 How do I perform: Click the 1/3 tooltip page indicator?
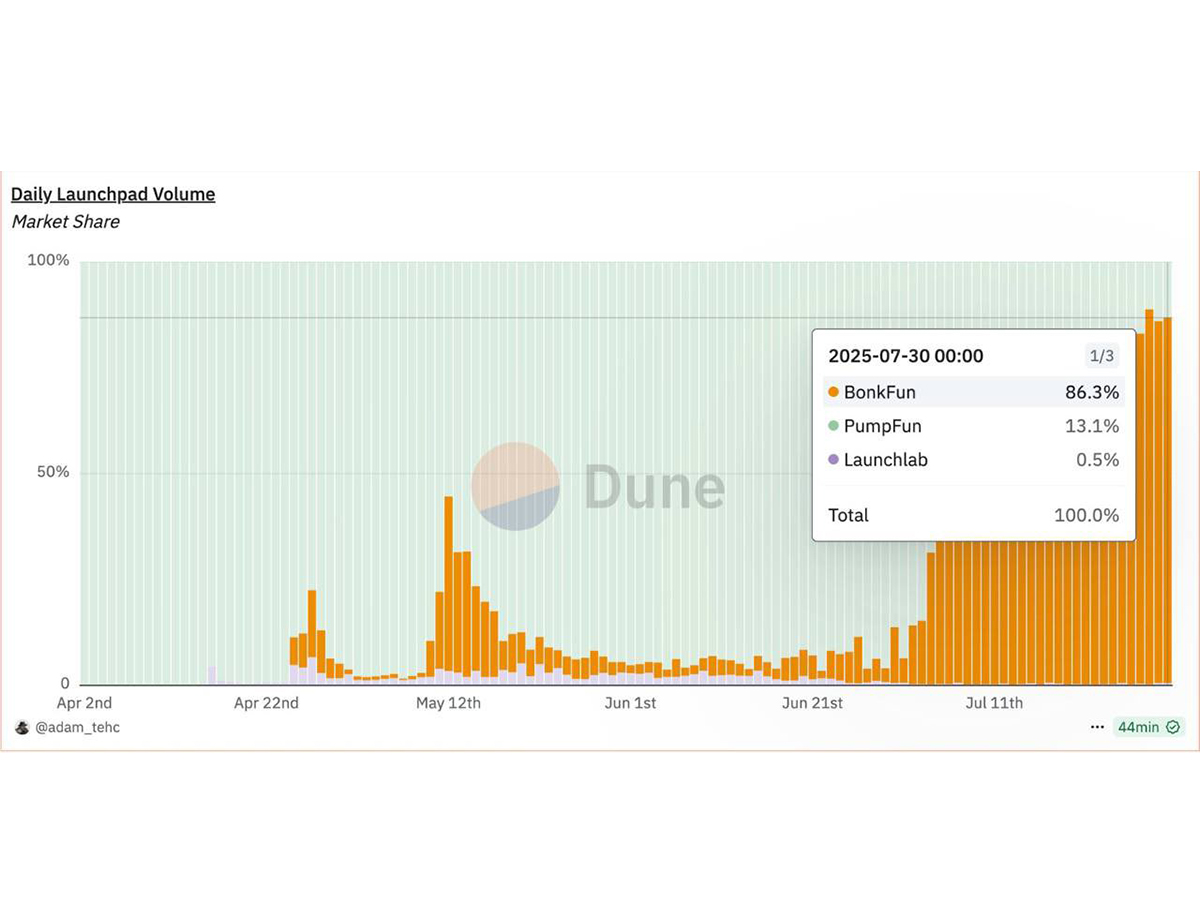1101,355
